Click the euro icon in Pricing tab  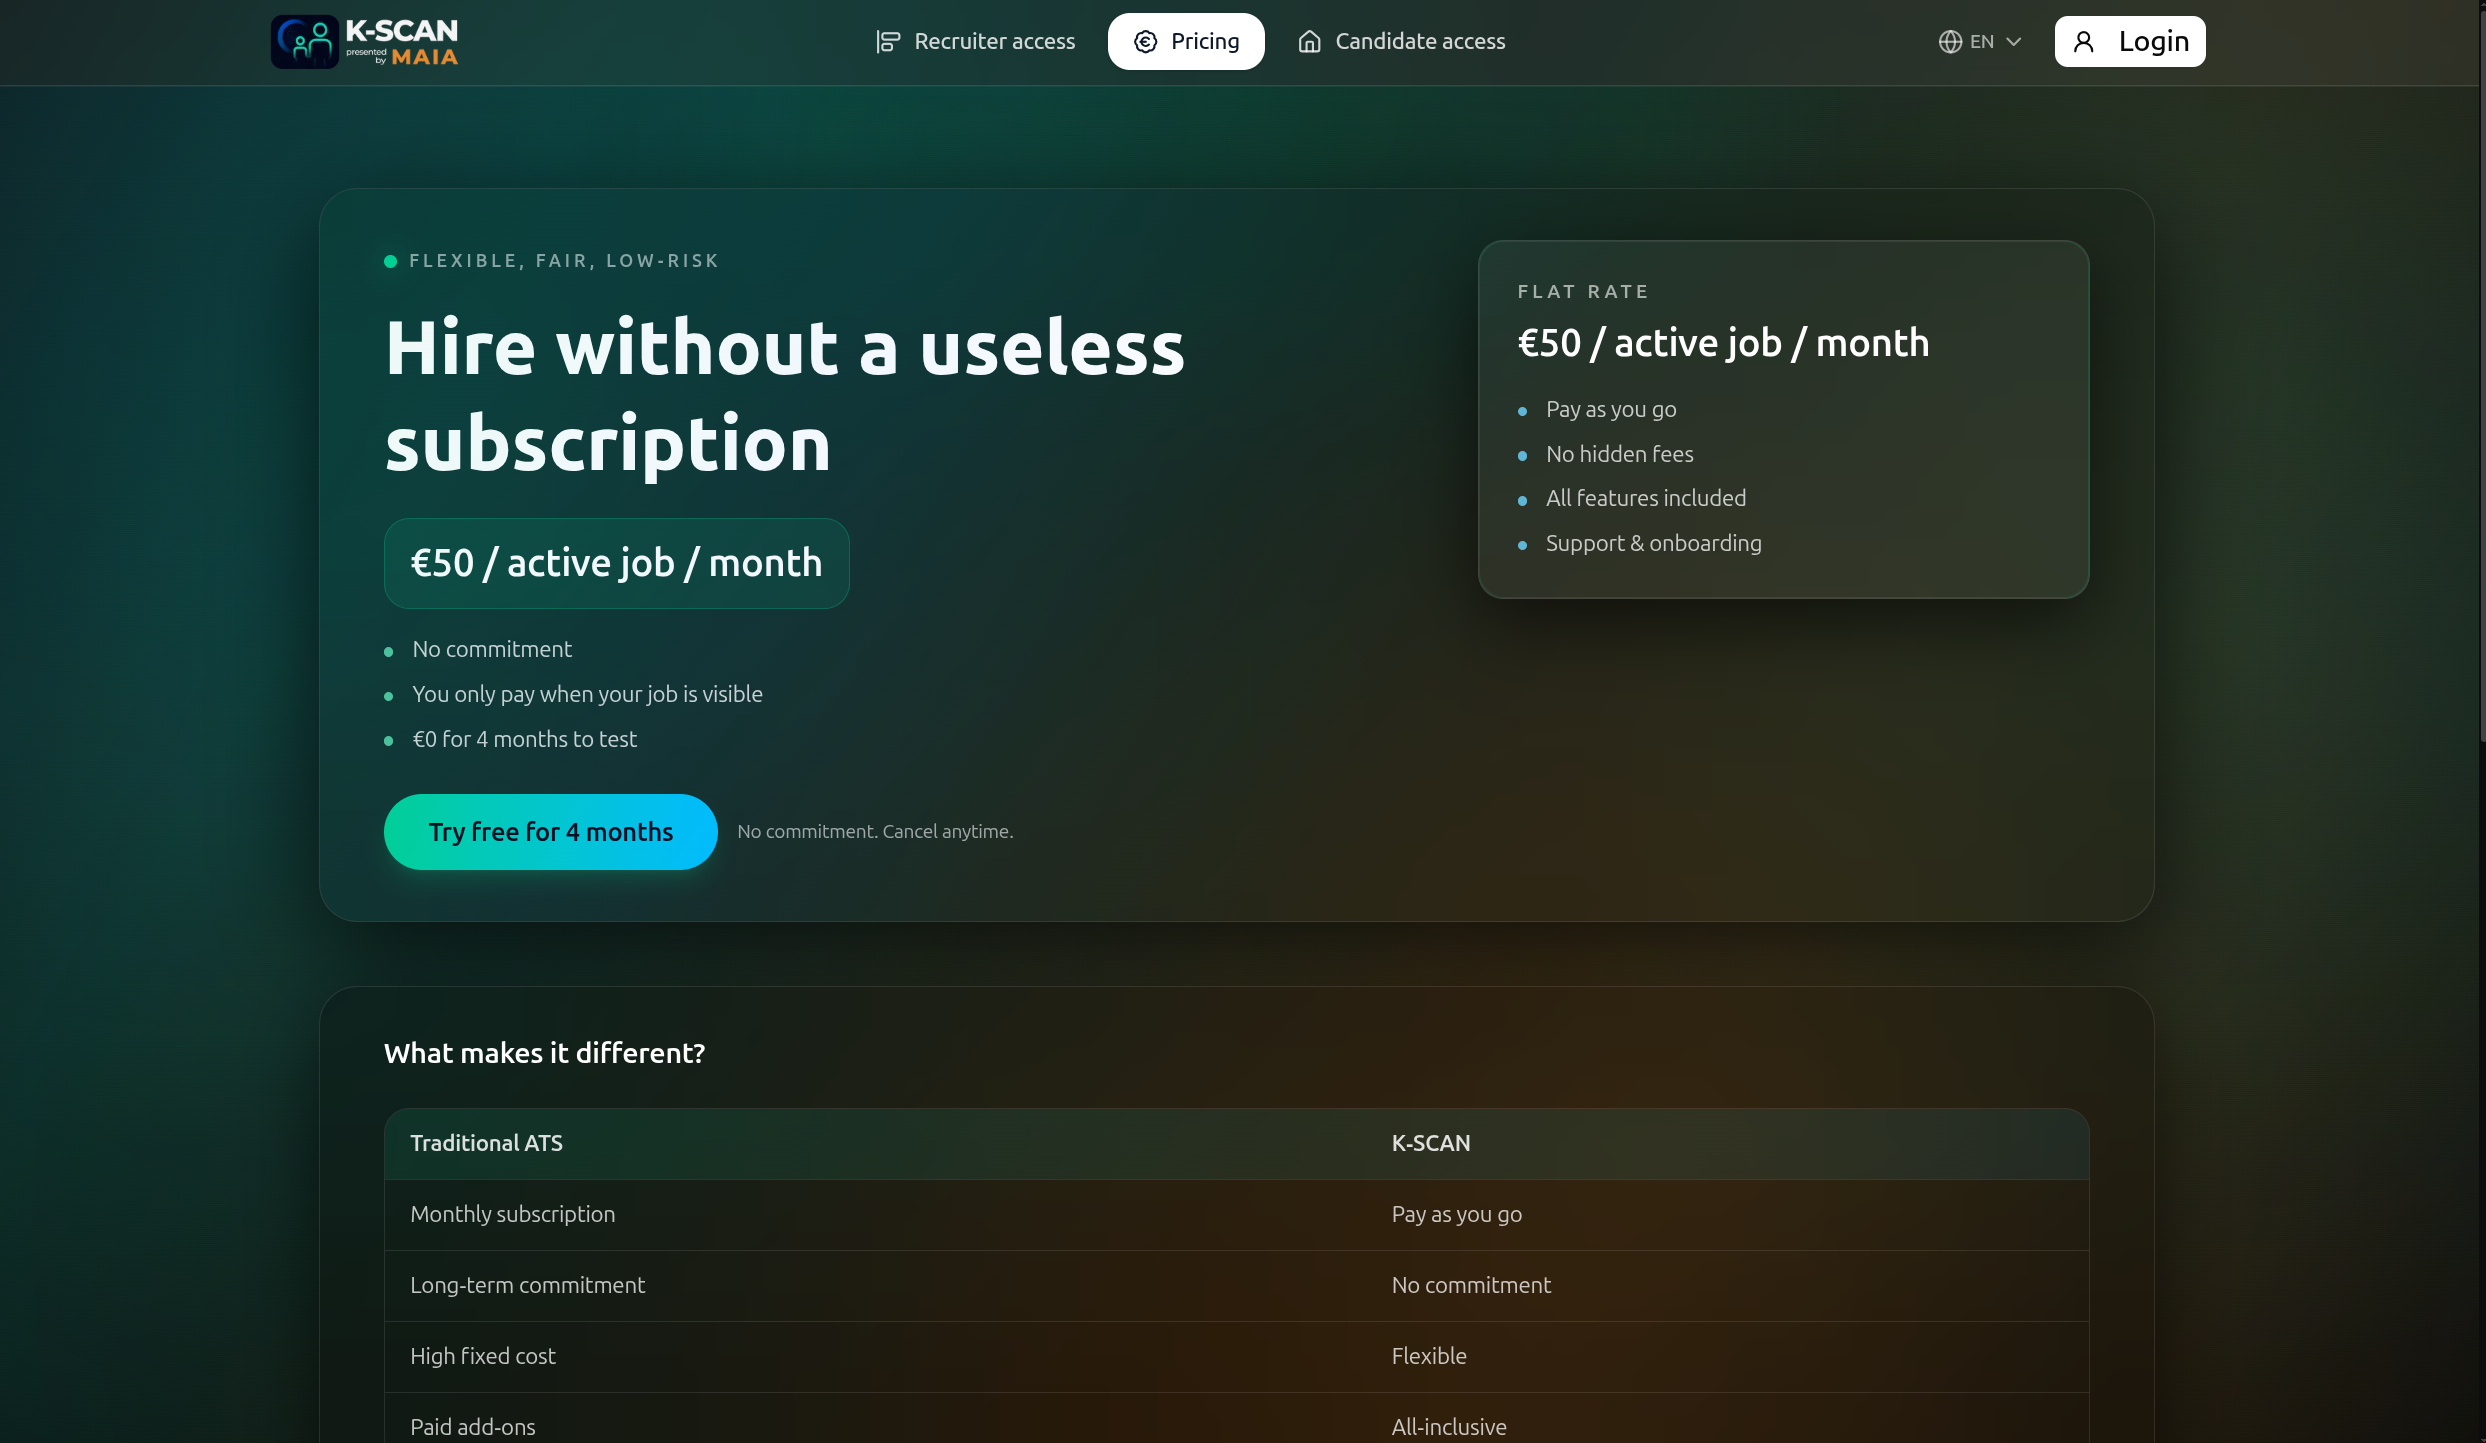pos(1145,42)
